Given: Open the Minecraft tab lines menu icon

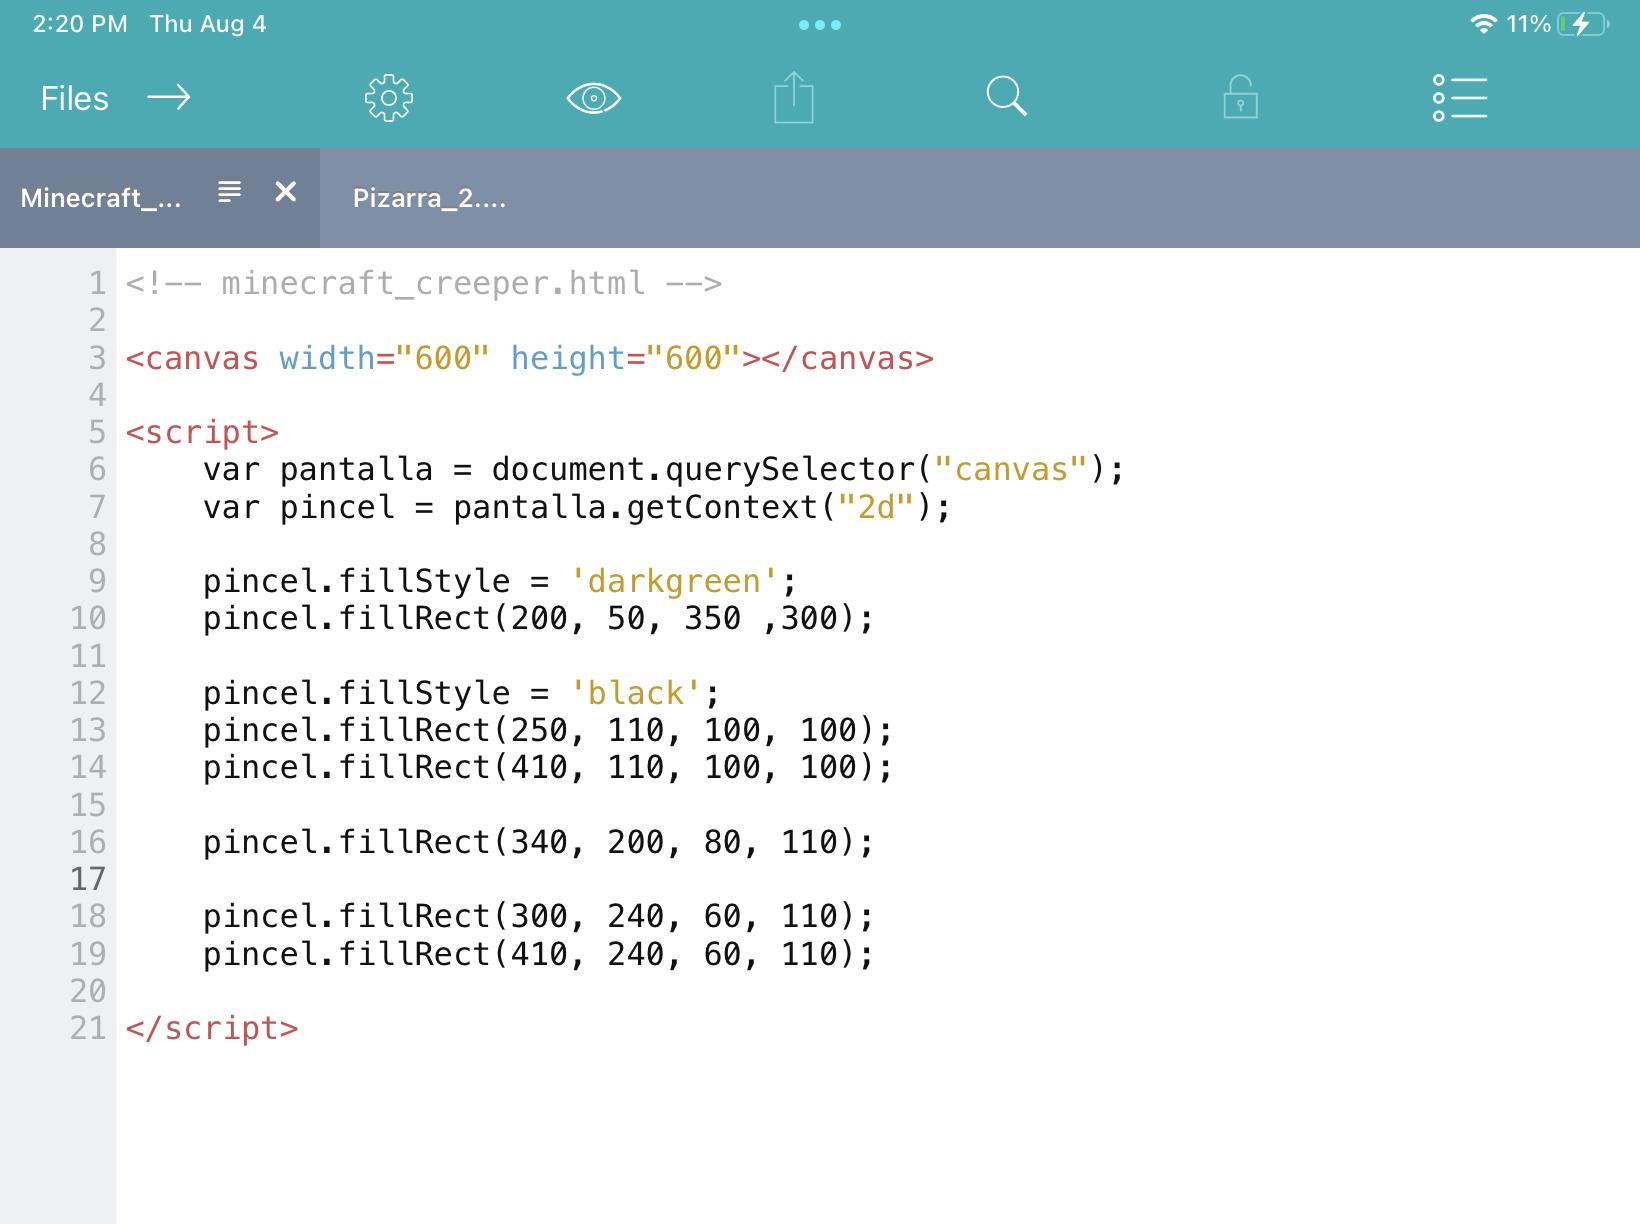Looking at the screenshot, I should [230, 191].
